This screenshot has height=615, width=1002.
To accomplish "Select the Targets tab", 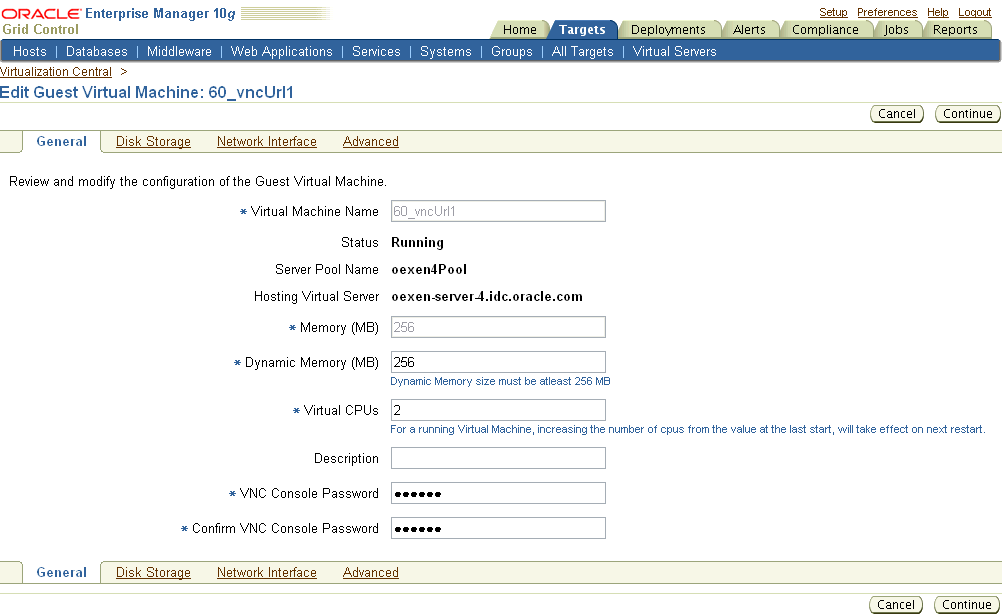I will (582, 29).
